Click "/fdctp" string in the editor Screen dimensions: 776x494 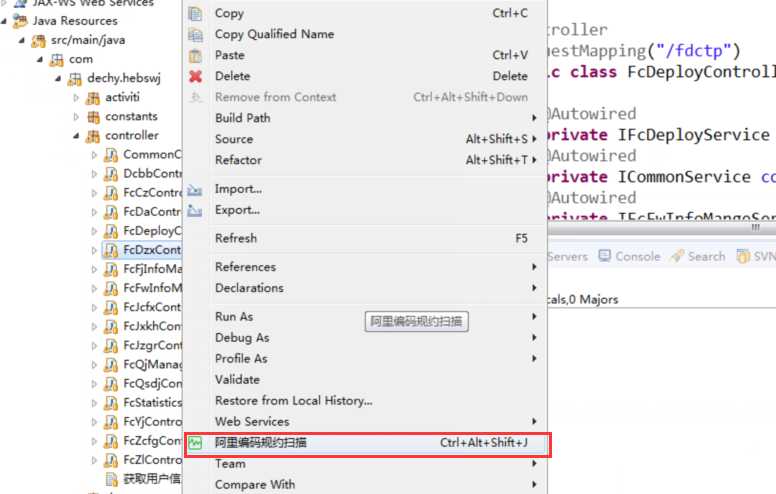pos(693,50)
